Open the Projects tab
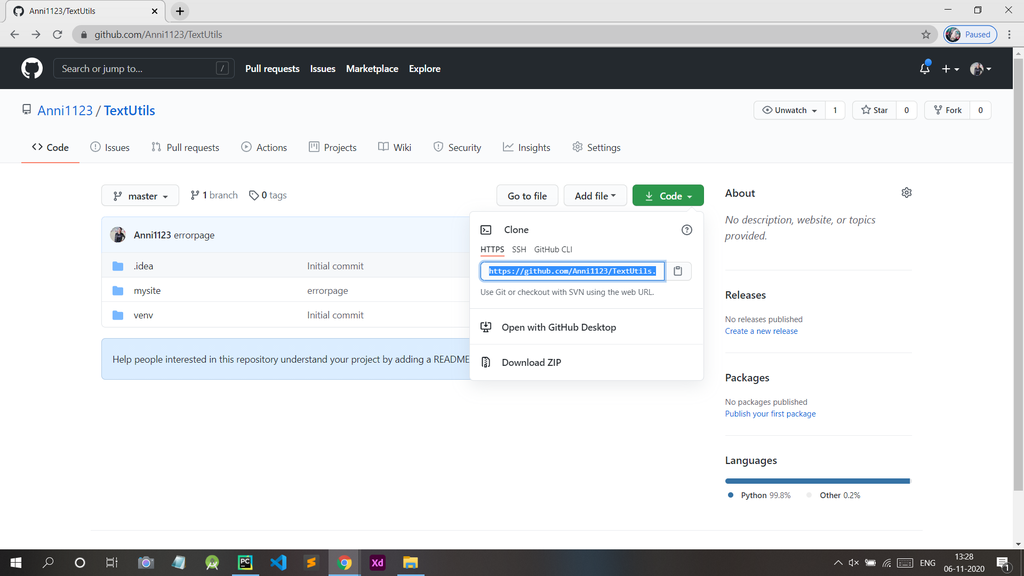The width and height of the screenshot is (1024, 576). coord(332,148)
